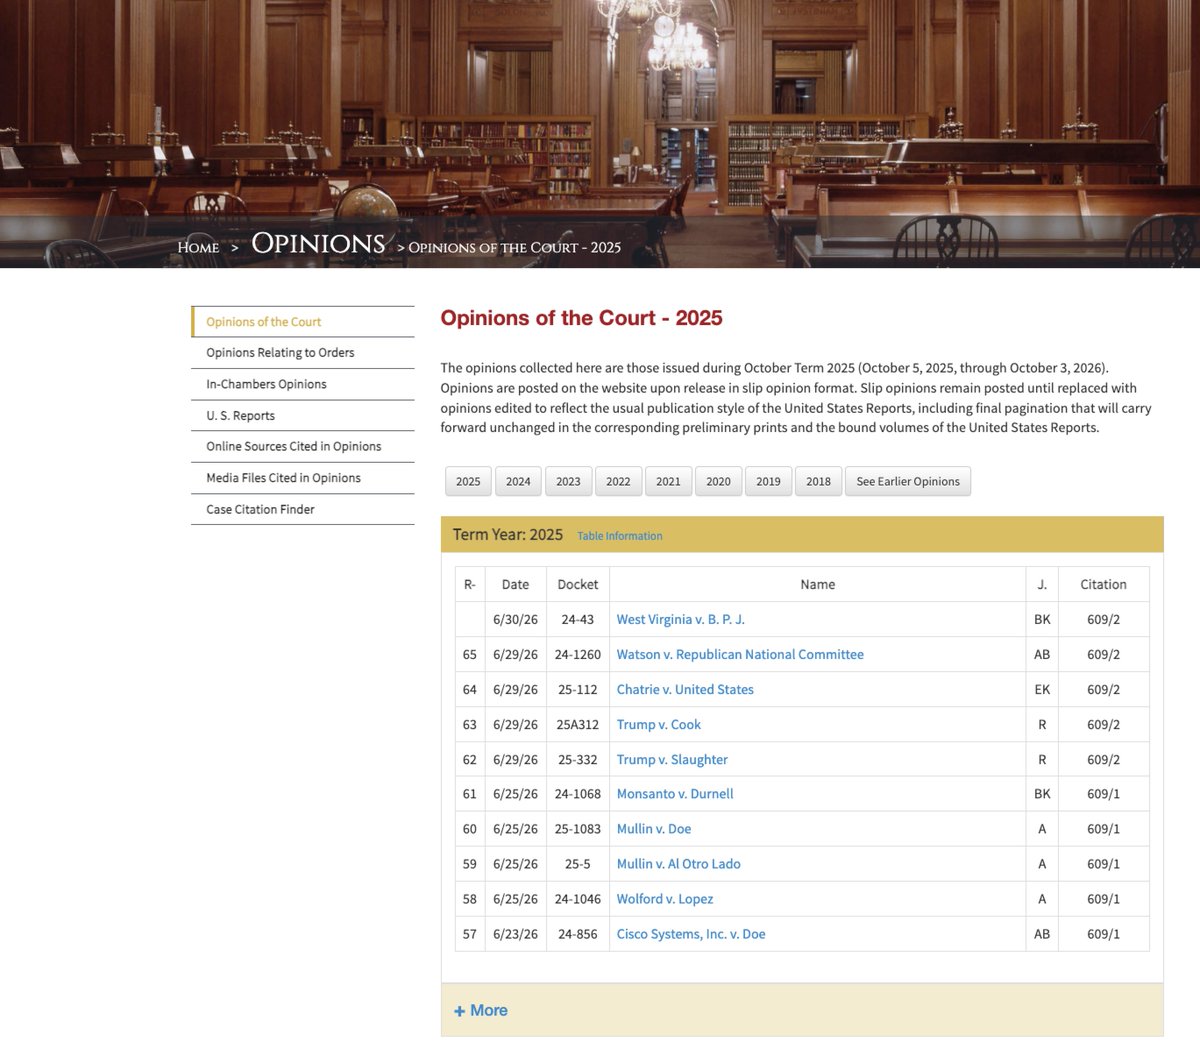This screenshot has height=1063, width=1200.
Task: Select docket number 25A312 cell
Action: [578, 725]
